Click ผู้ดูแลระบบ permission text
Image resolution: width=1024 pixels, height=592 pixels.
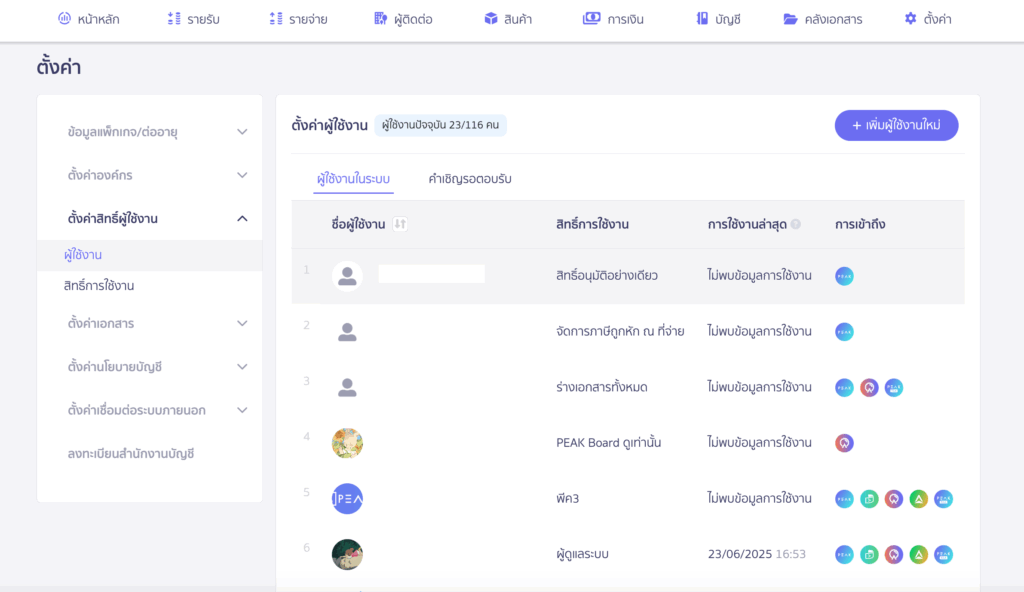click(582, 554)
